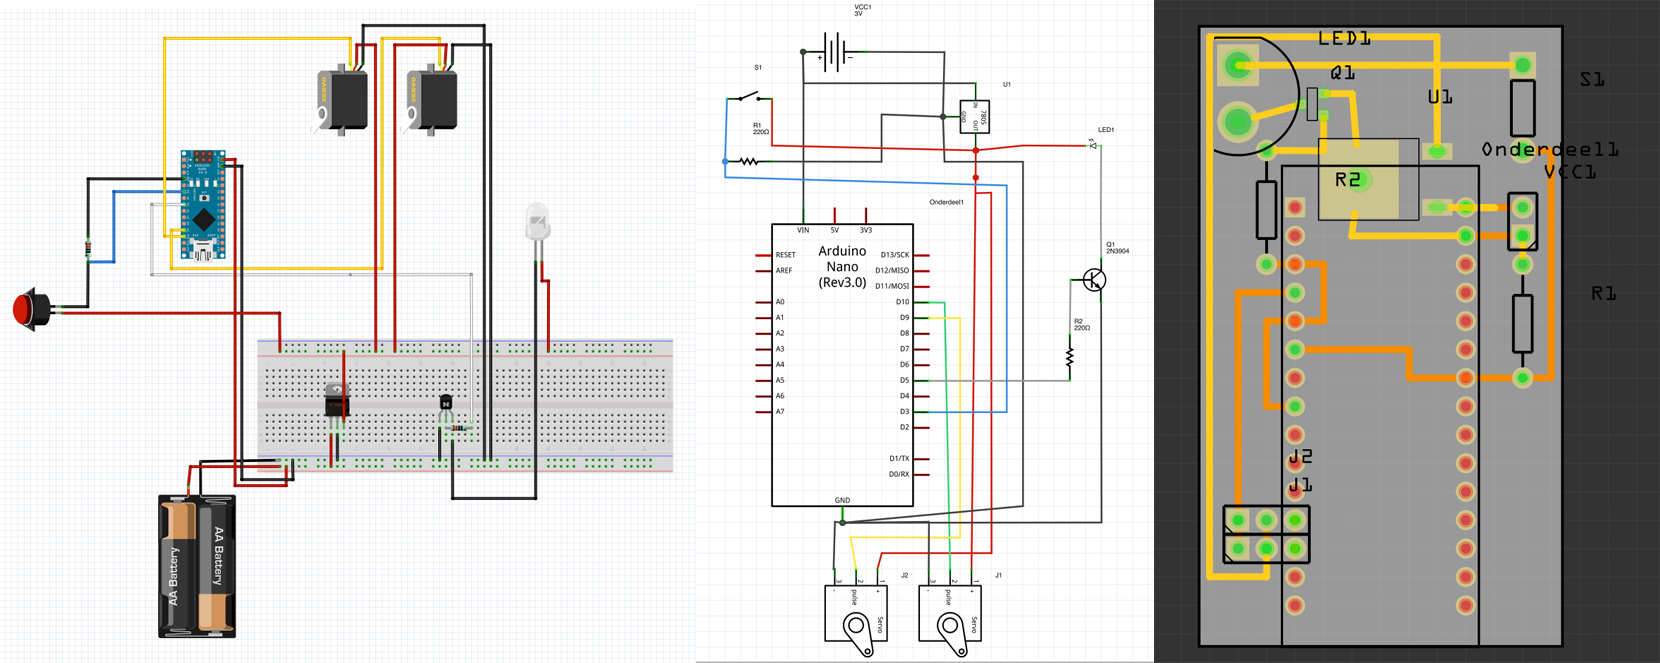Click the U1 silkscreen label on PCB
This screenshot has width=1660, height=663.
coord(1440,97)
